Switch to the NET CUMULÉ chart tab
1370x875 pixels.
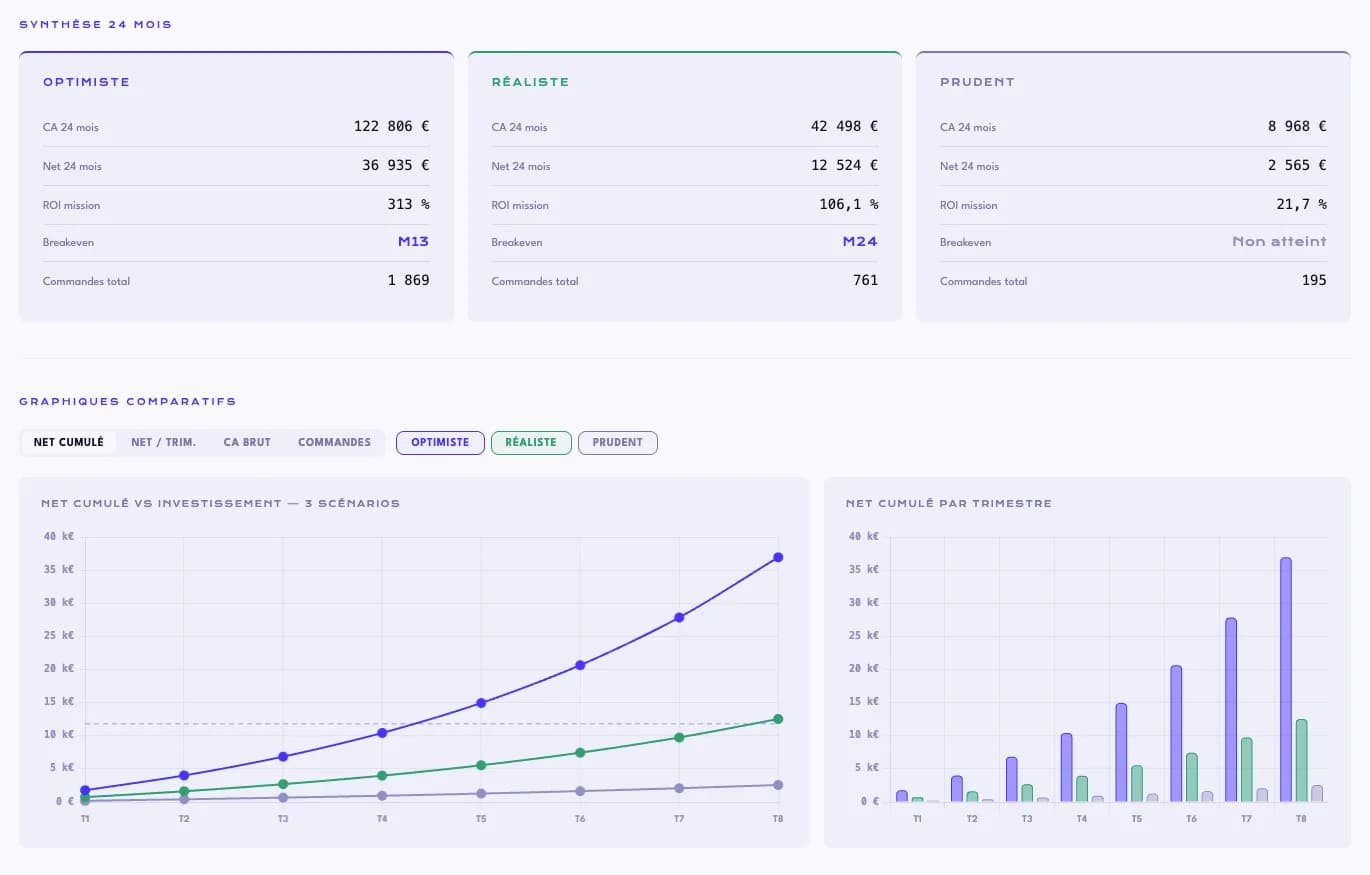tap(69, 442)
